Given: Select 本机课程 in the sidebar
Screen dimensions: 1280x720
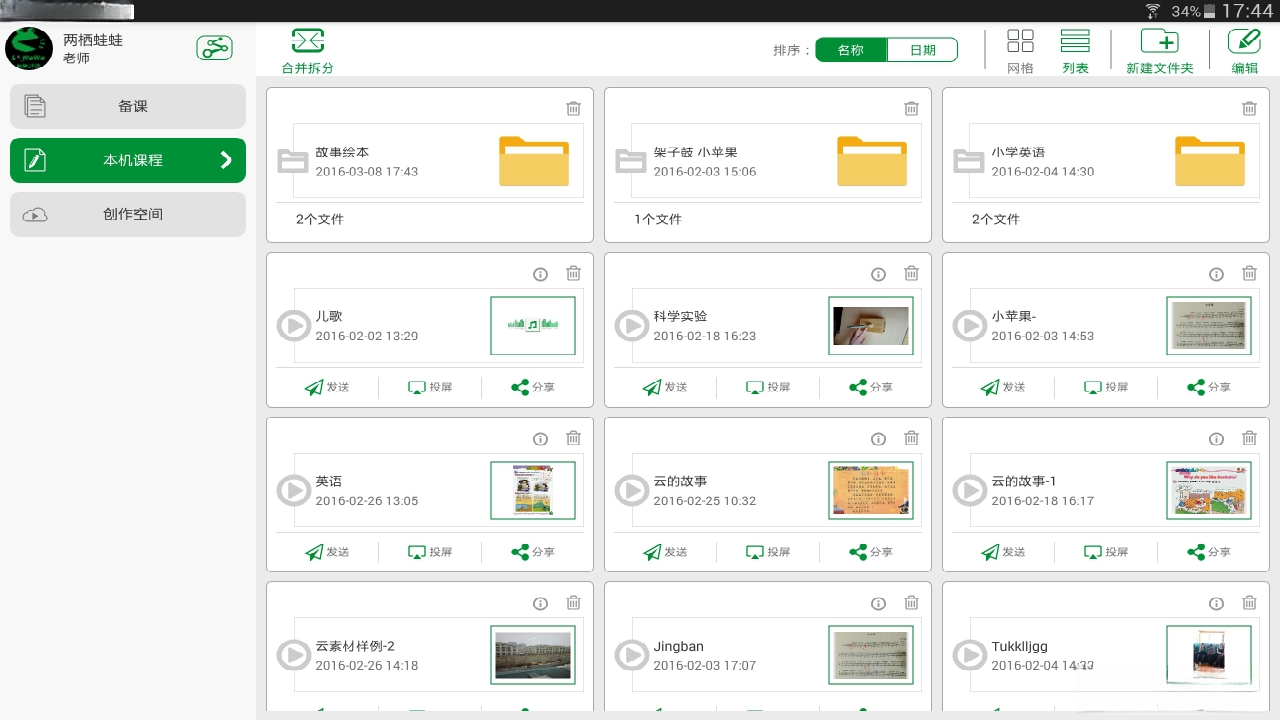Looking at the screenshot, I should click(128, 160).
